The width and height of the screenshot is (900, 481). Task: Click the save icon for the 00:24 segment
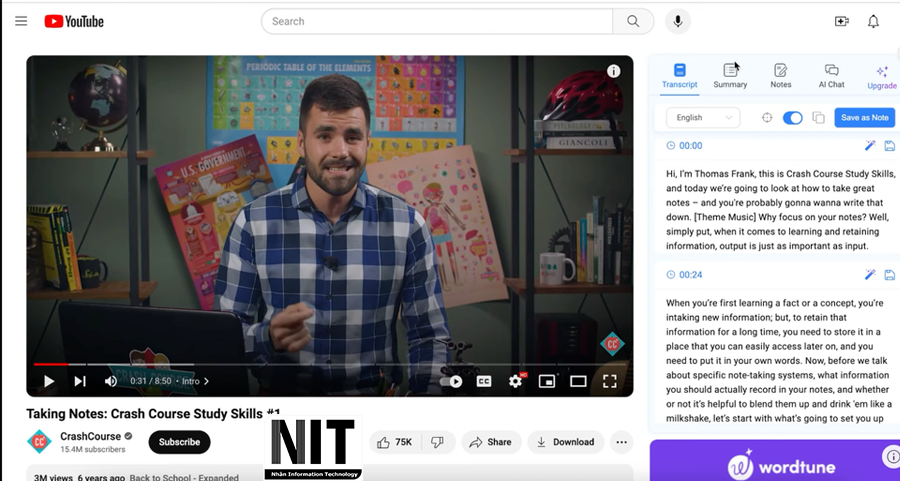tap(889, 275)
